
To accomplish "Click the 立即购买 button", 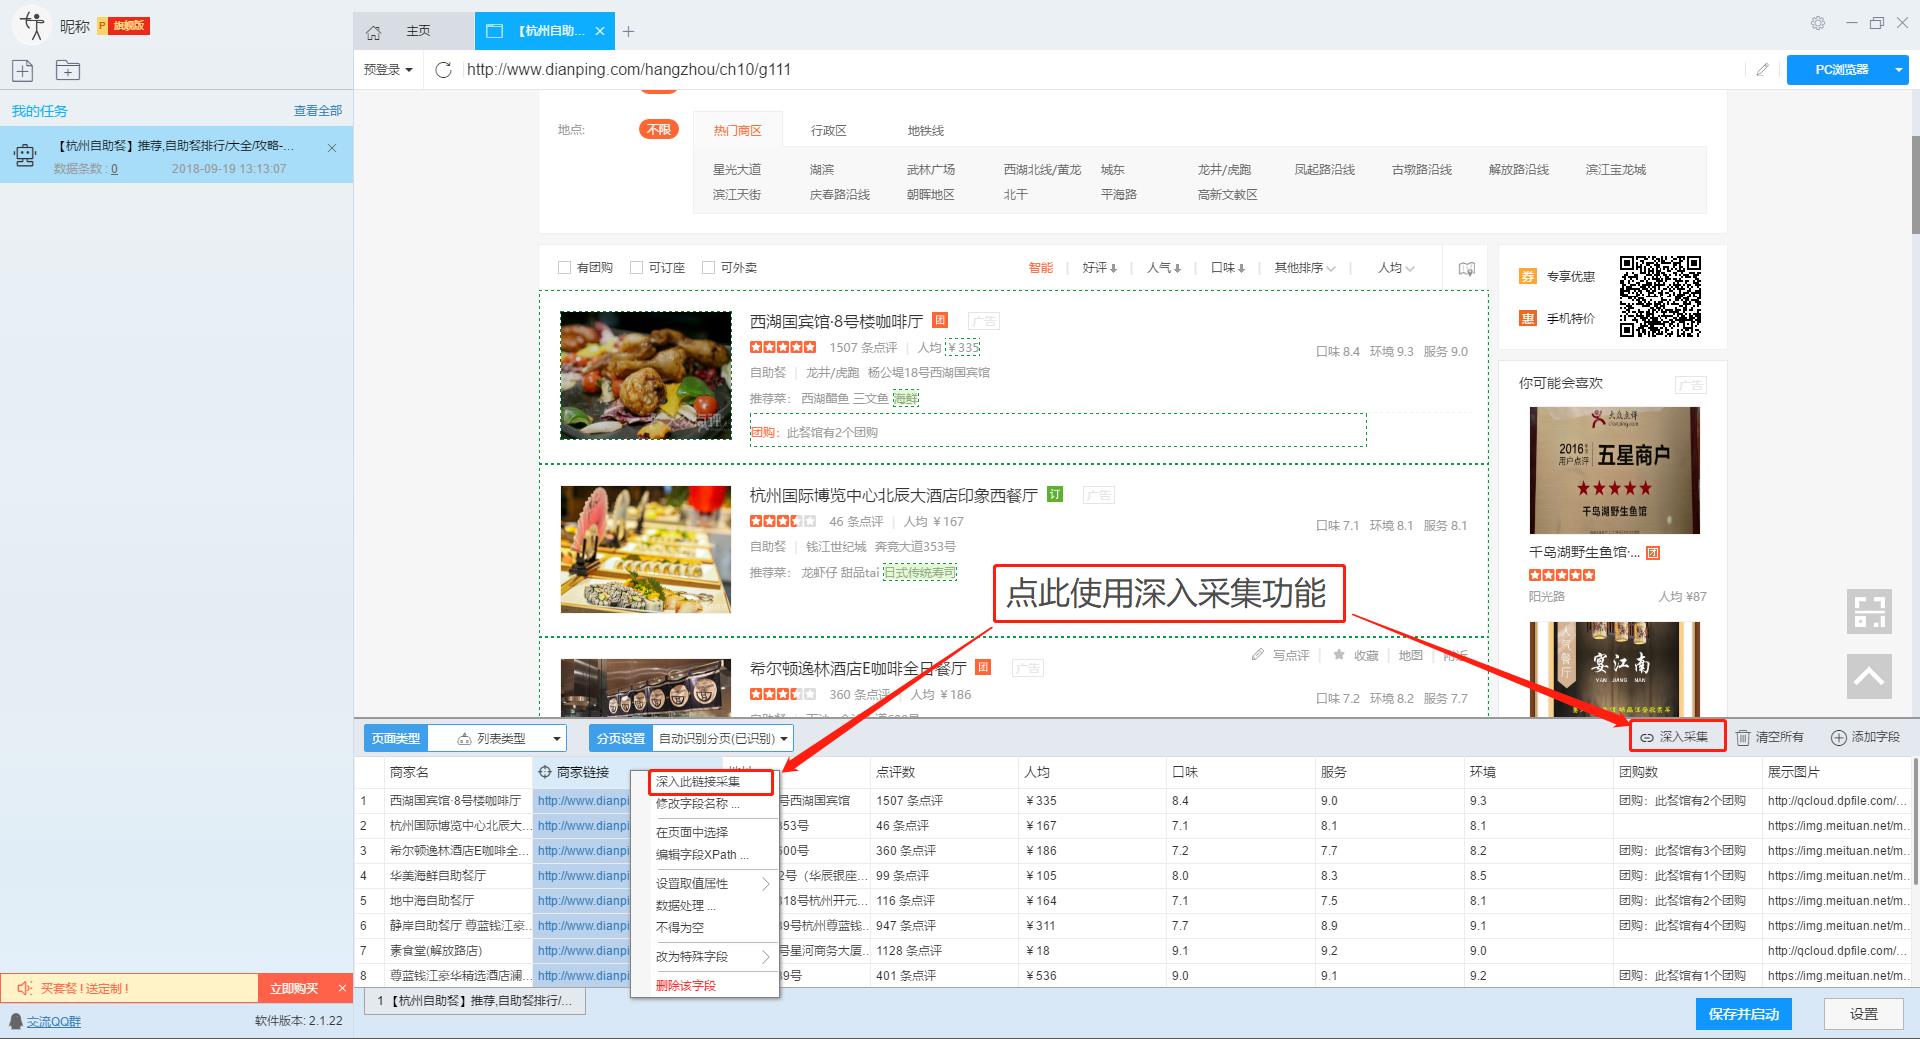I will (x=294, y=988).
